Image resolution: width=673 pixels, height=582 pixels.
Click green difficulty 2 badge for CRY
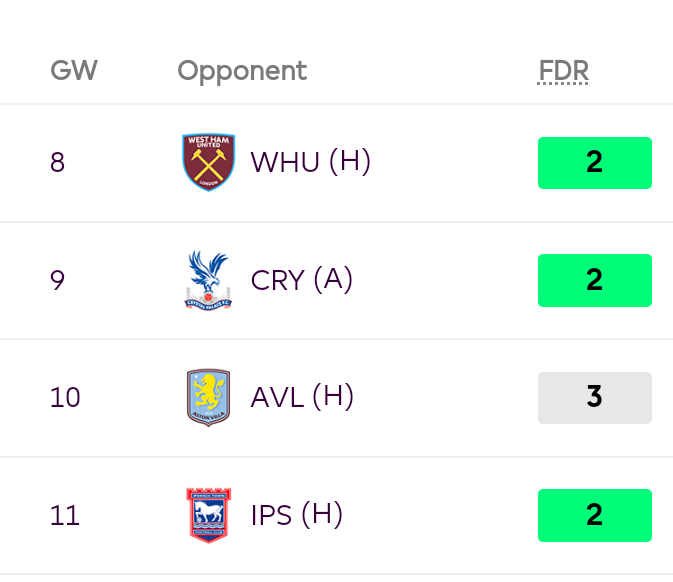click(x=595, y=280)
